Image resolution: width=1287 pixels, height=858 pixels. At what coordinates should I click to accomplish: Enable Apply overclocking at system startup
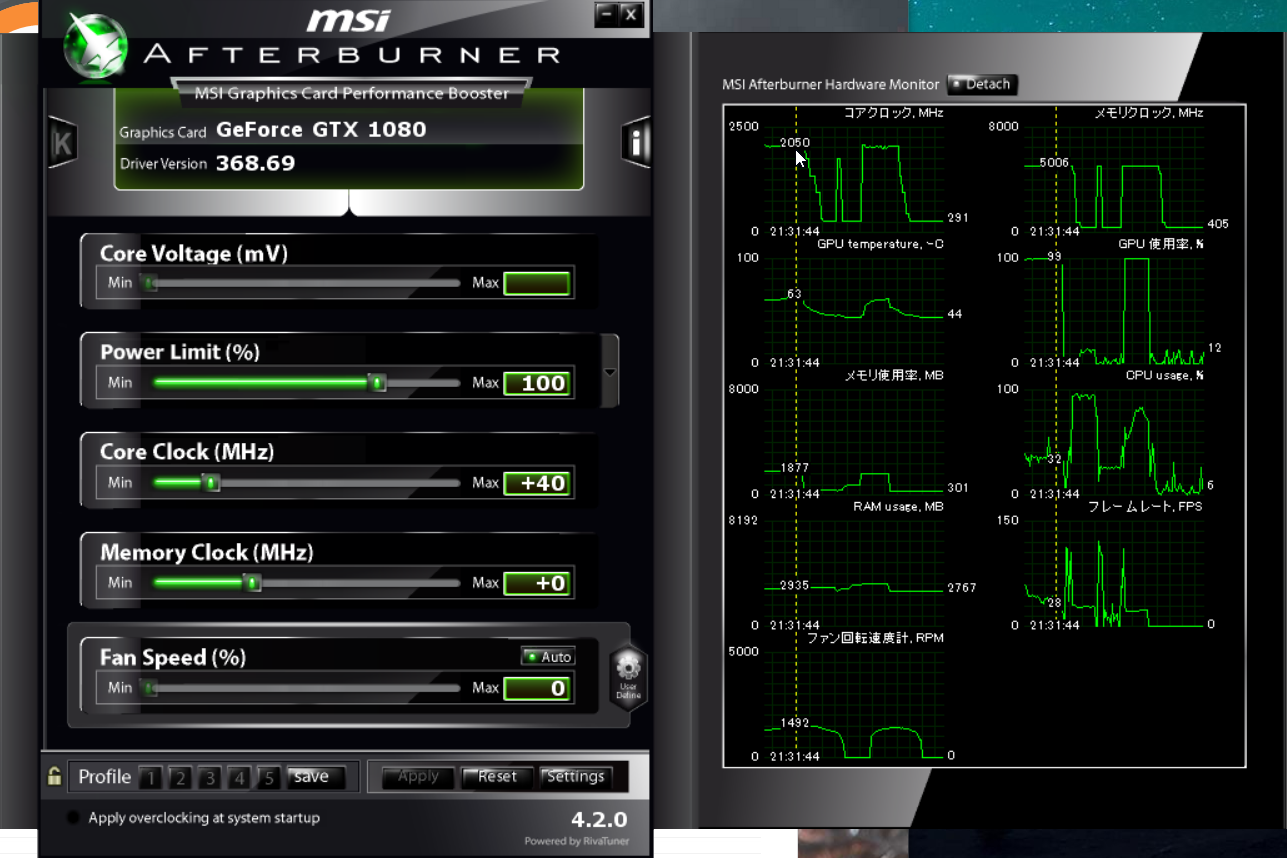[73, 818]
